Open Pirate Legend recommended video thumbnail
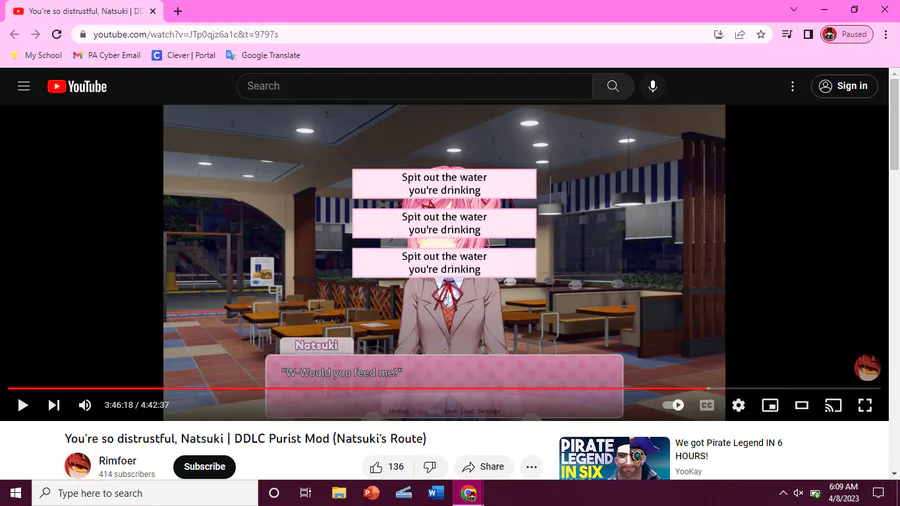Viewport: 900px width, 506px height. (x=614, y=458)
